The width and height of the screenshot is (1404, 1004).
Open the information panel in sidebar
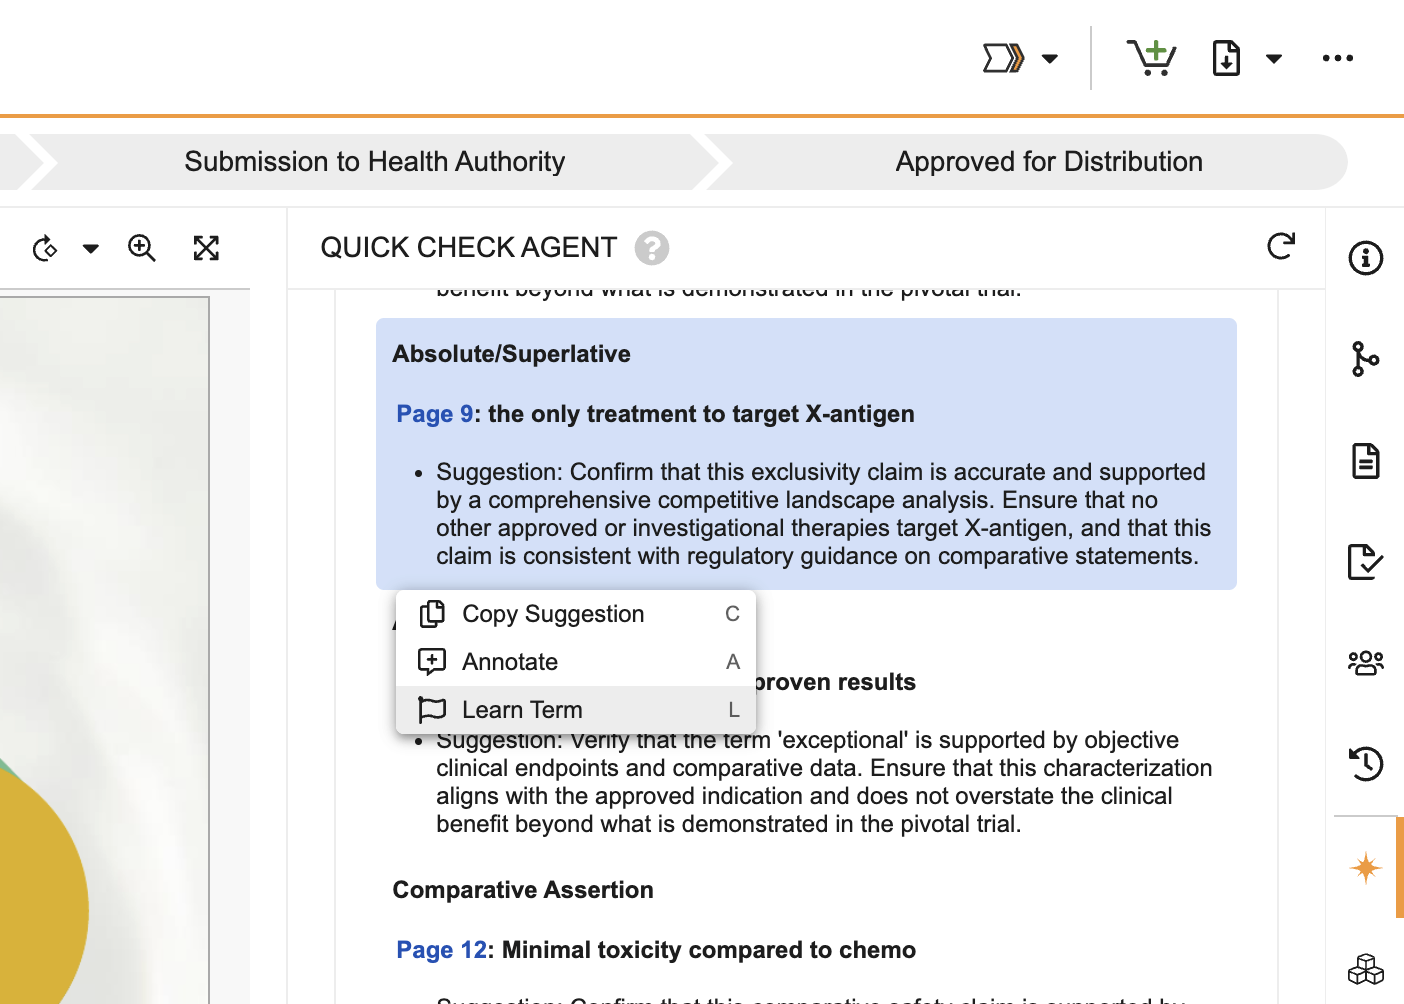[1365, 258]
